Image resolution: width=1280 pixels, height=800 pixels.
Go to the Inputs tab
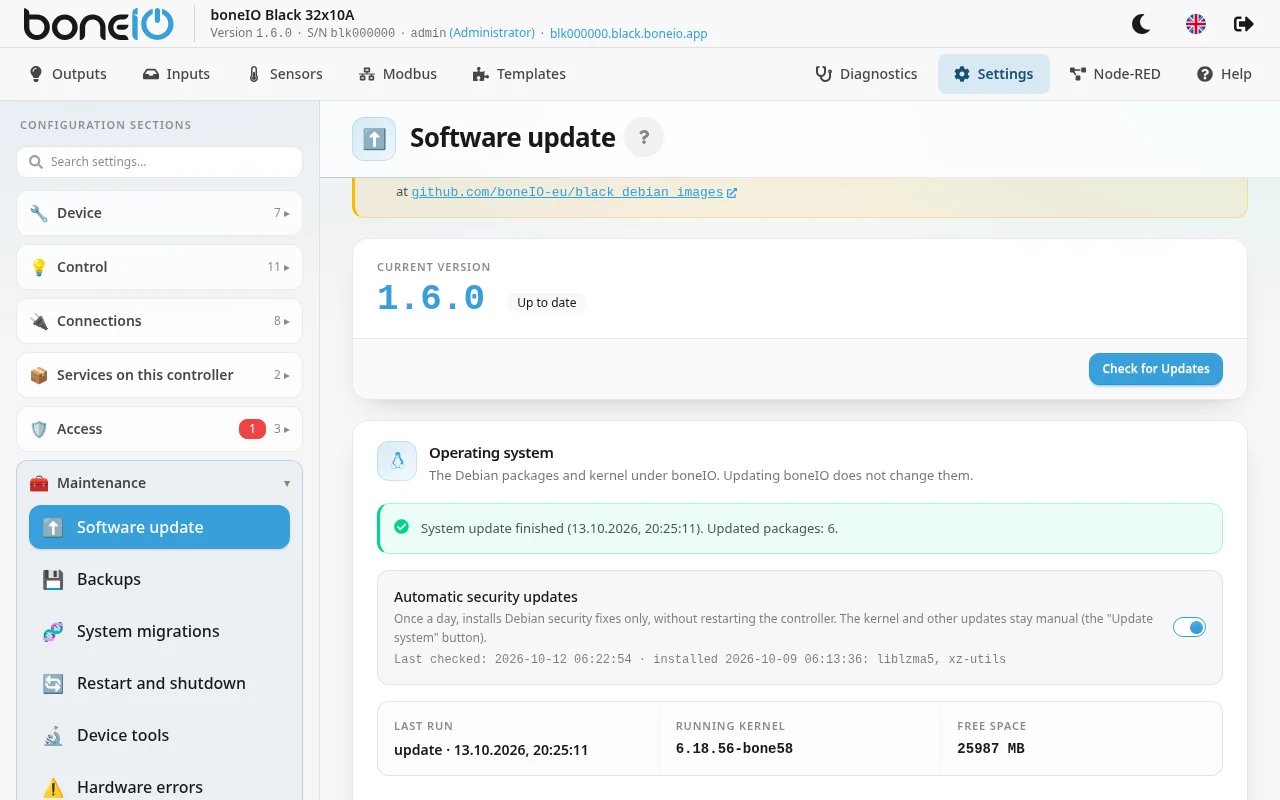[176, 74]
